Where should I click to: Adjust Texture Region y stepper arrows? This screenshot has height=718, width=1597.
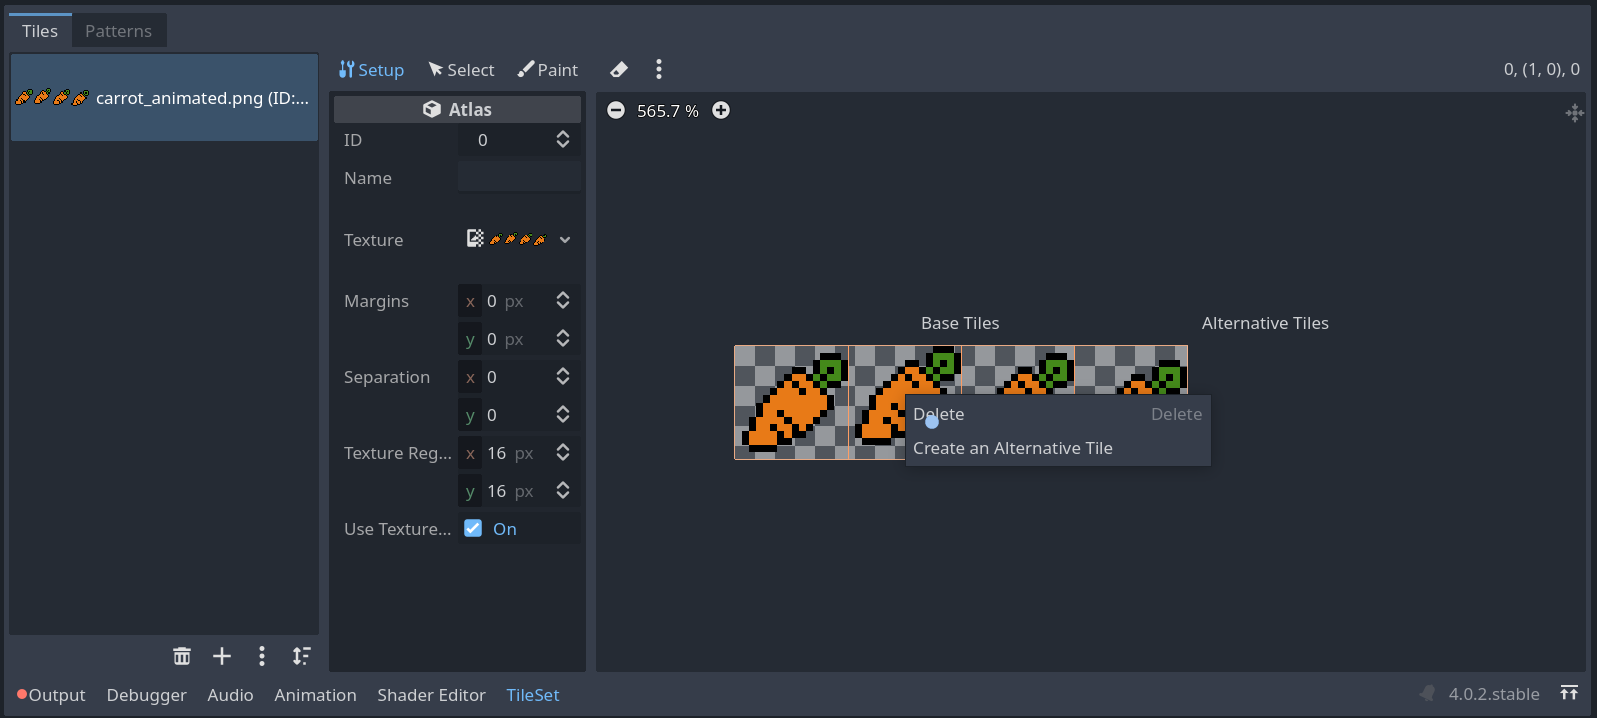(x=563, y=491)
